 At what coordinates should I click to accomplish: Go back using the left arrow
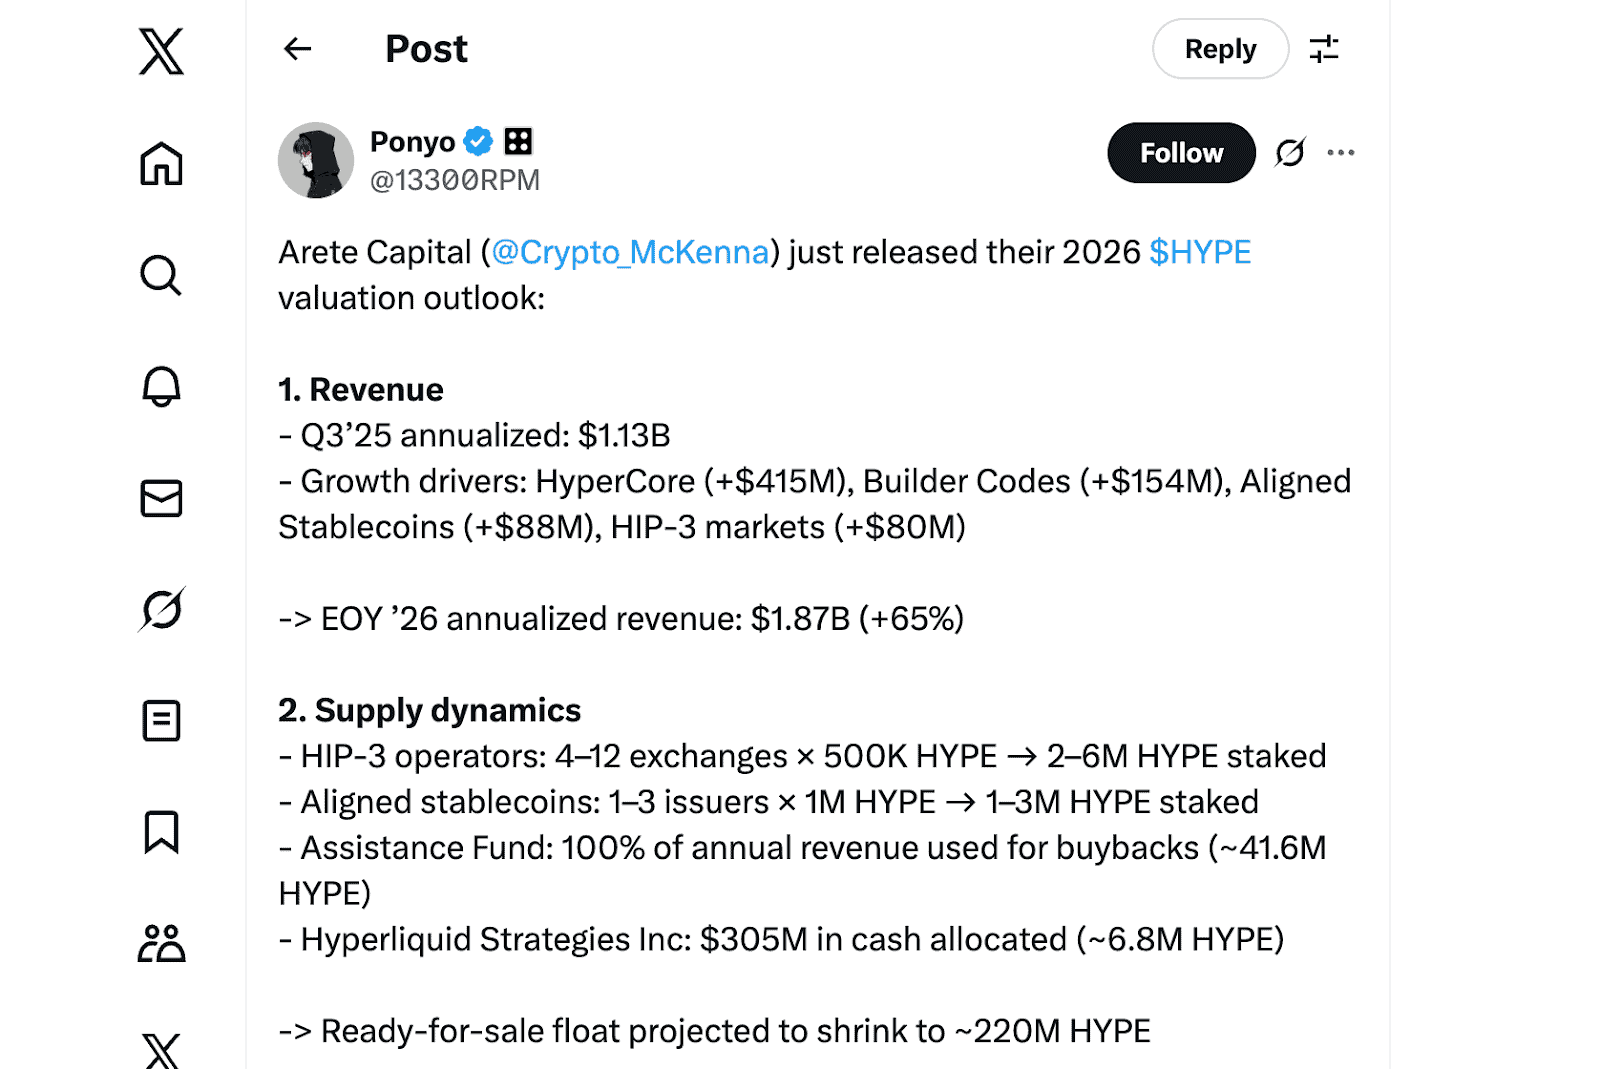(298, 49)
